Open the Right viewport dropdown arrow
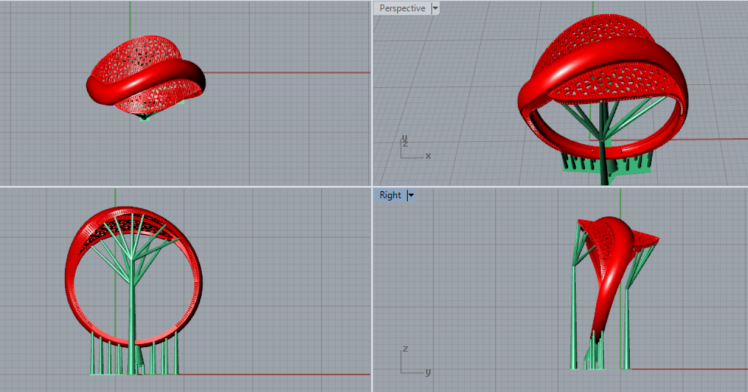Screen dimensions: 748x392 [x=411, y=195]
